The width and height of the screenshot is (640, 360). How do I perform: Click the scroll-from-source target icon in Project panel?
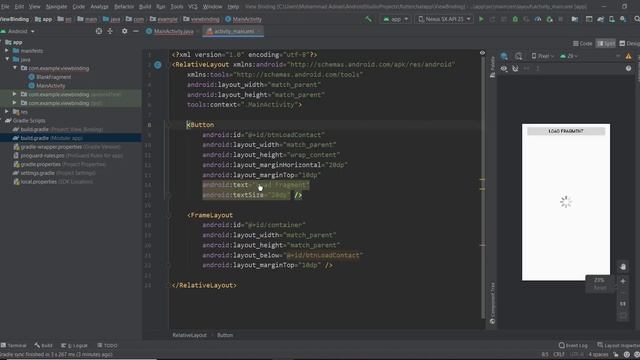pos(99,31)
